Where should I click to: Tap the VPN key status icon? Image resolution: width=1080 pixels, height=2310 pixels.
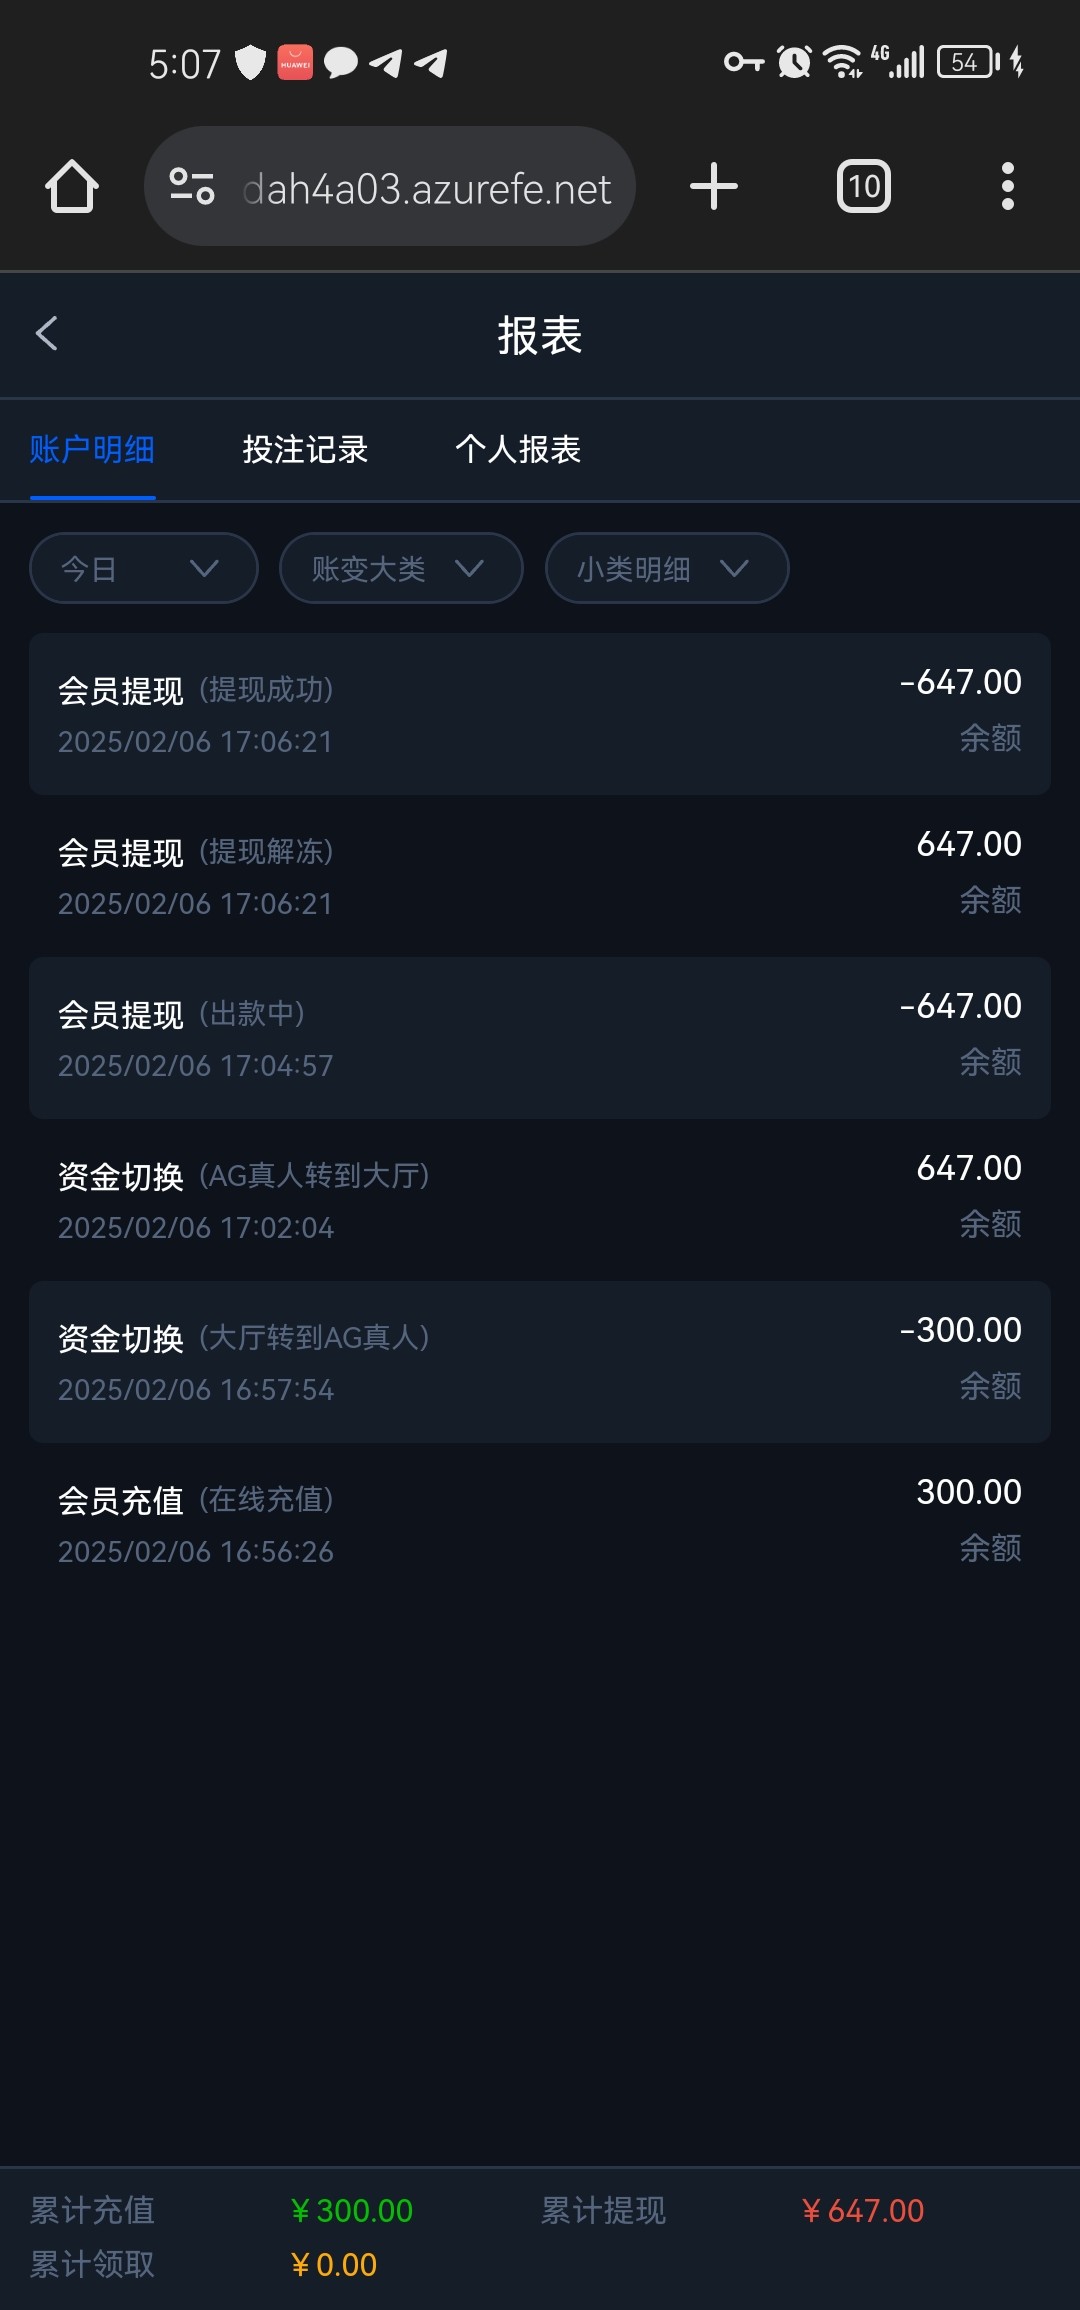[743, 62]
